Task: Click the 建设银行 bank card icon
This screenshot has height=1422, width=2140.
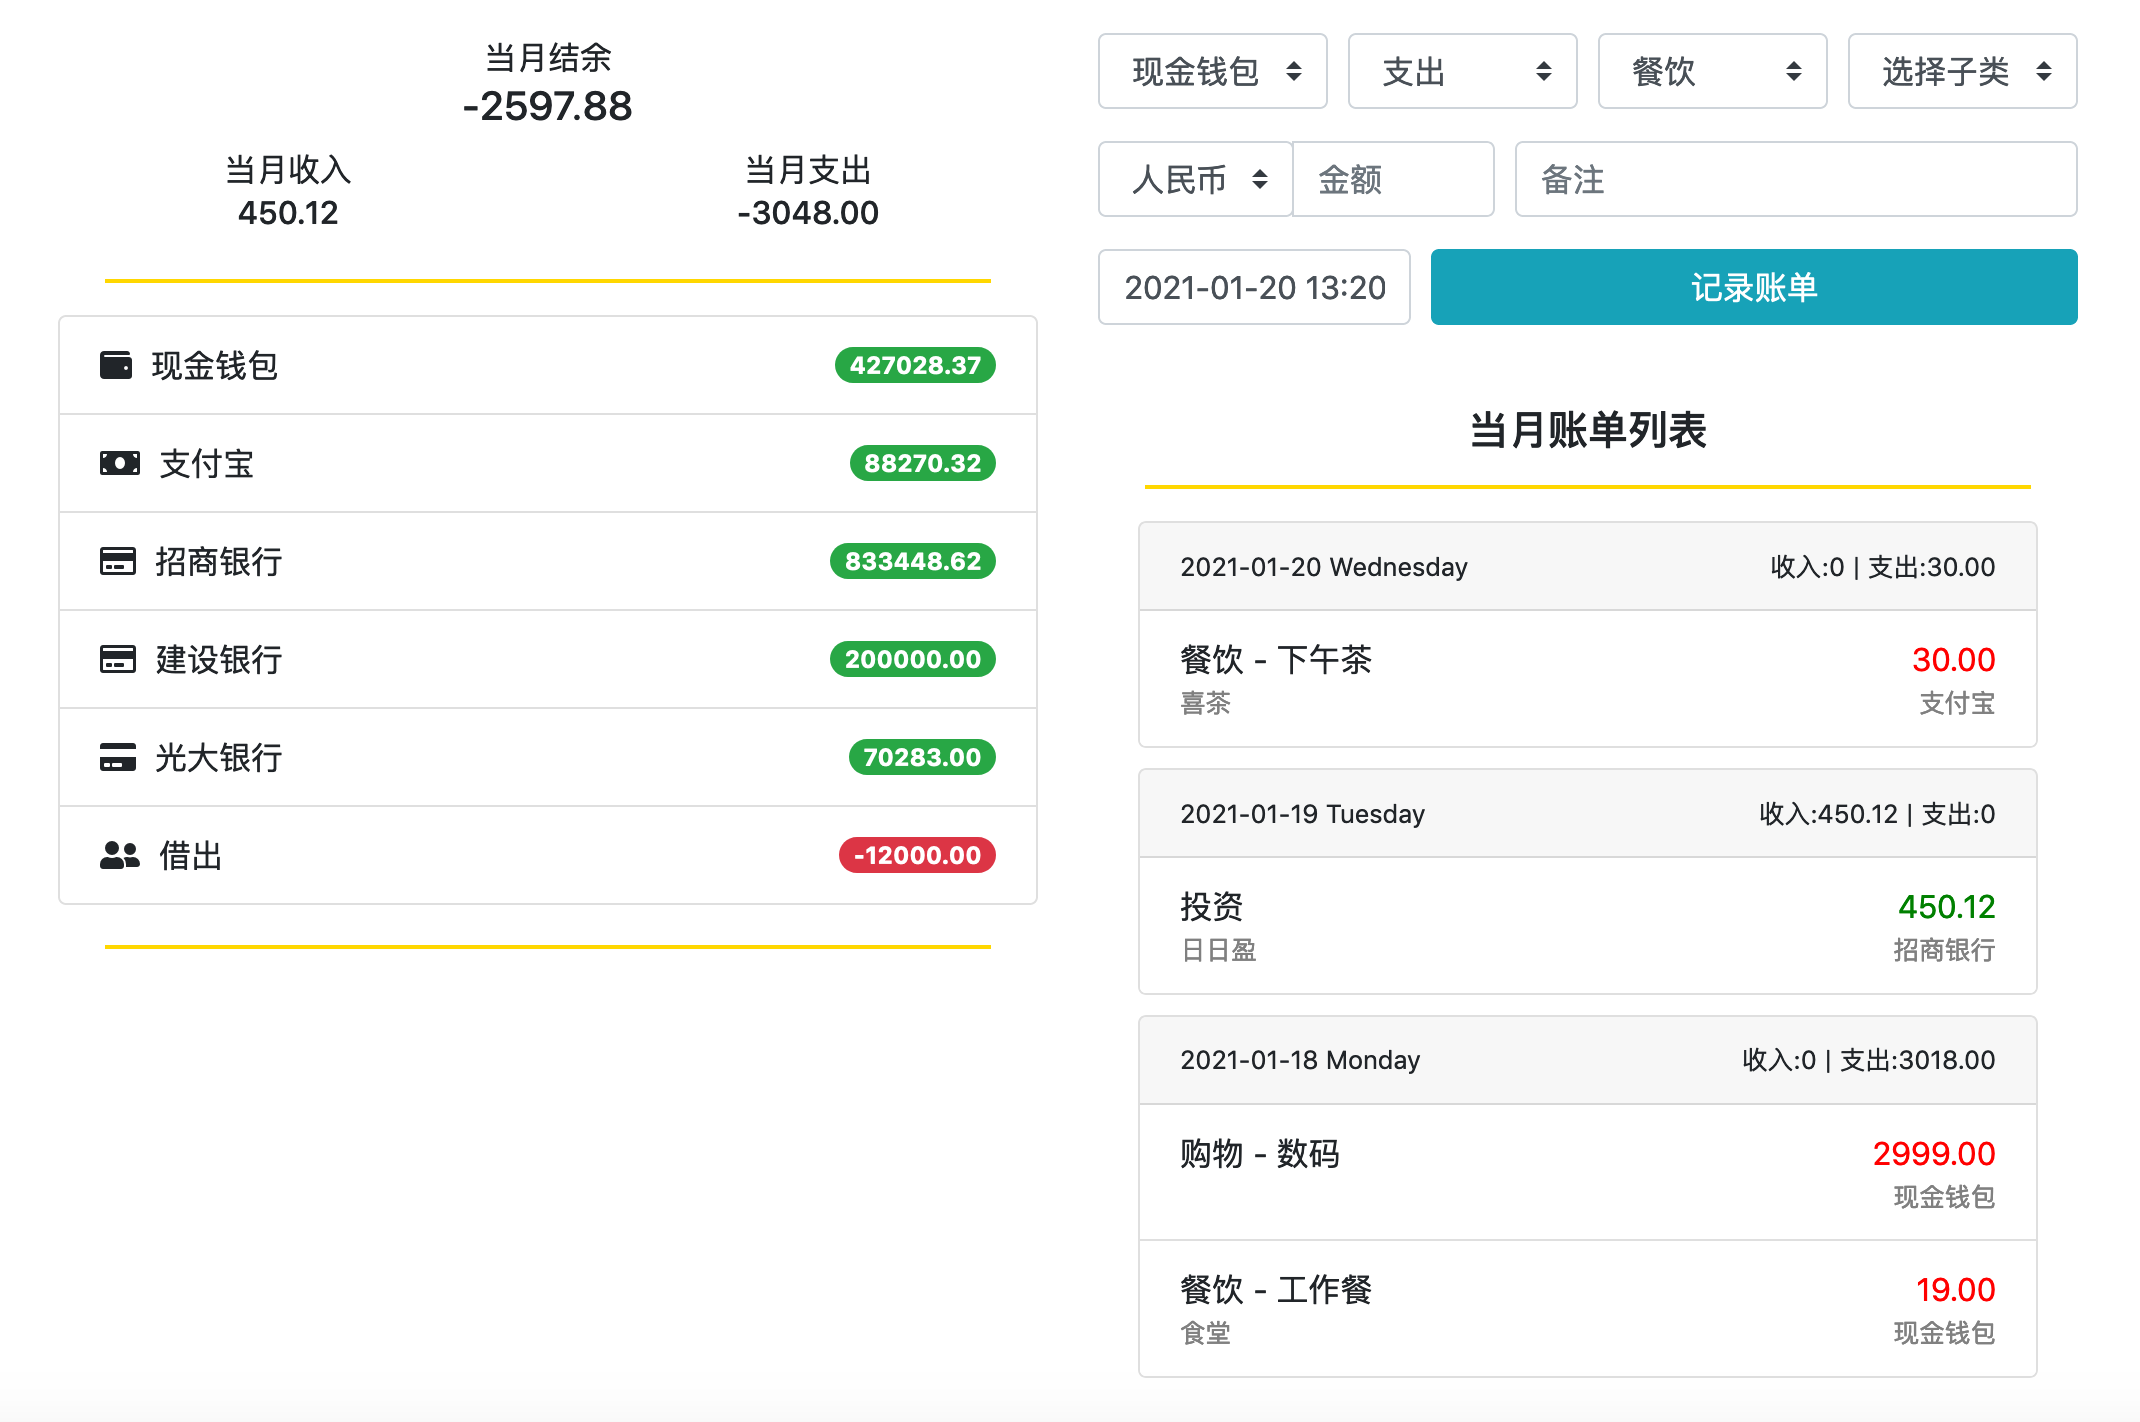Action: pos(117,659)
